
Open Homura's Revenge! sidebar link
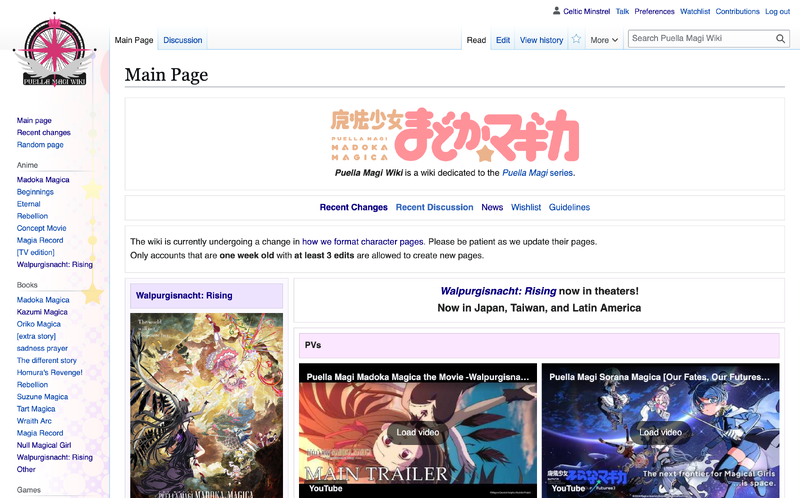pos(49,372)
